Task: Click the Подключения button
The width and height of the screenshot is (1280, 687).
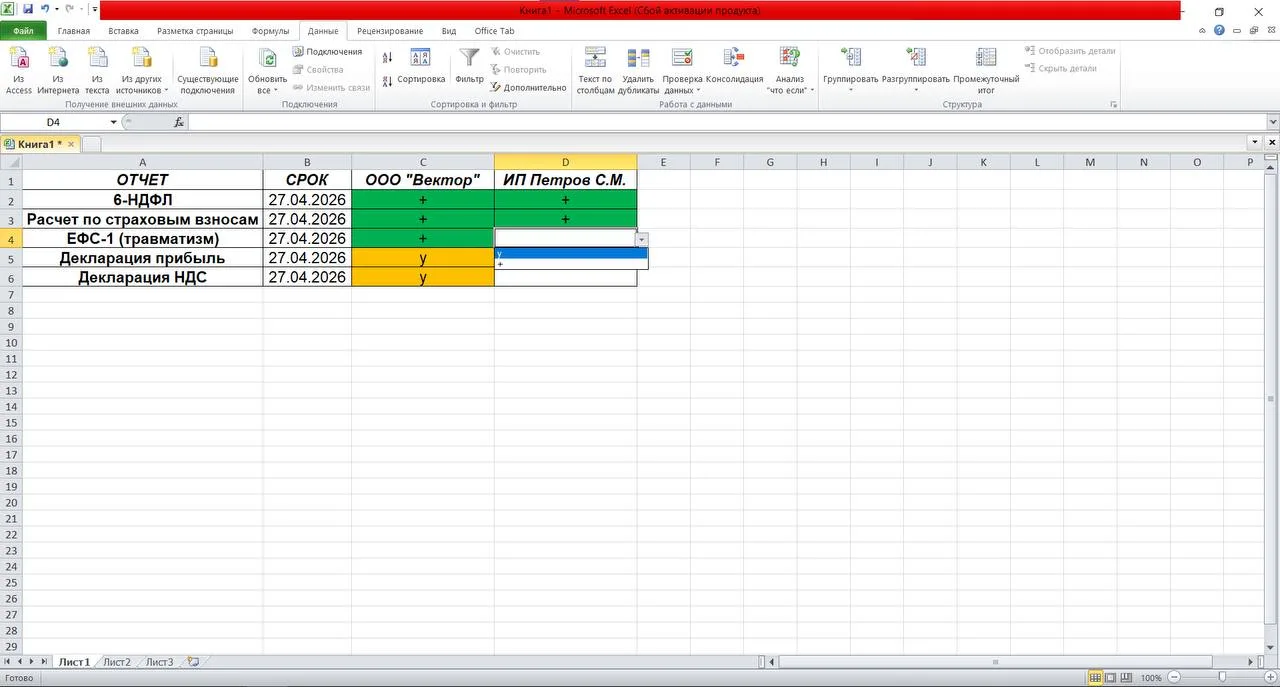Action: [327, 51]
